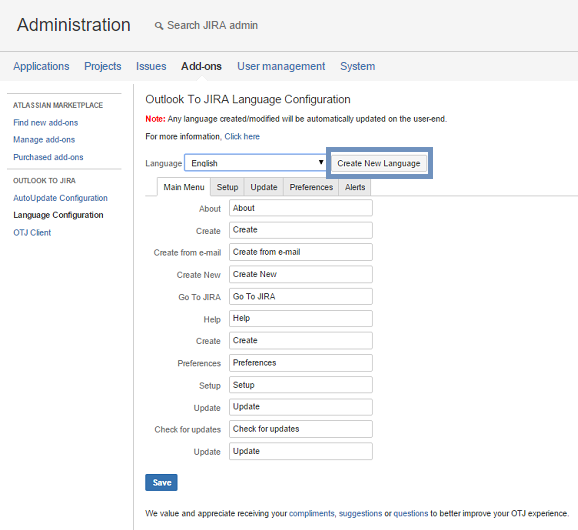The width and height of the screenshot is (578, 530).
Task: Edit the Check for updates field
Action: [x=301, y=429]
